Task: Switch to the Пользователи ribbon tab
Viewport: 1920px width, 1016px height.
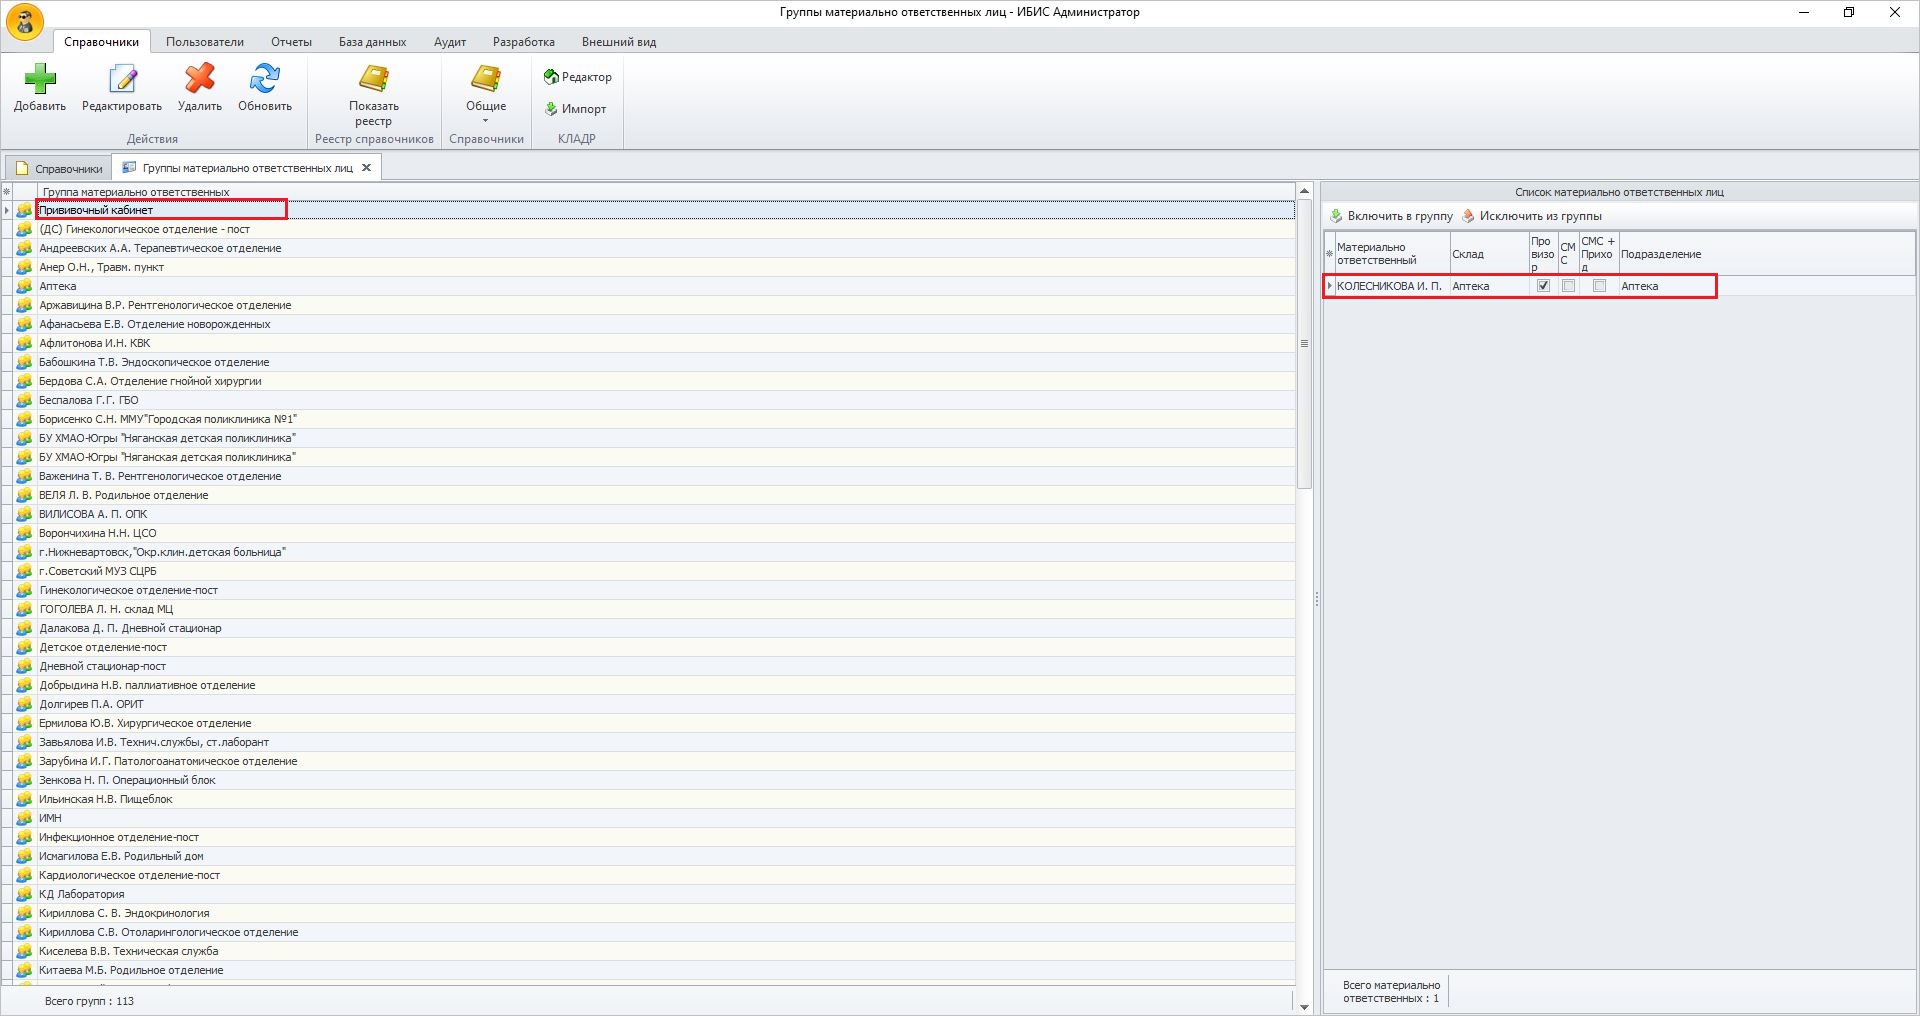Action: pos(205,42)
